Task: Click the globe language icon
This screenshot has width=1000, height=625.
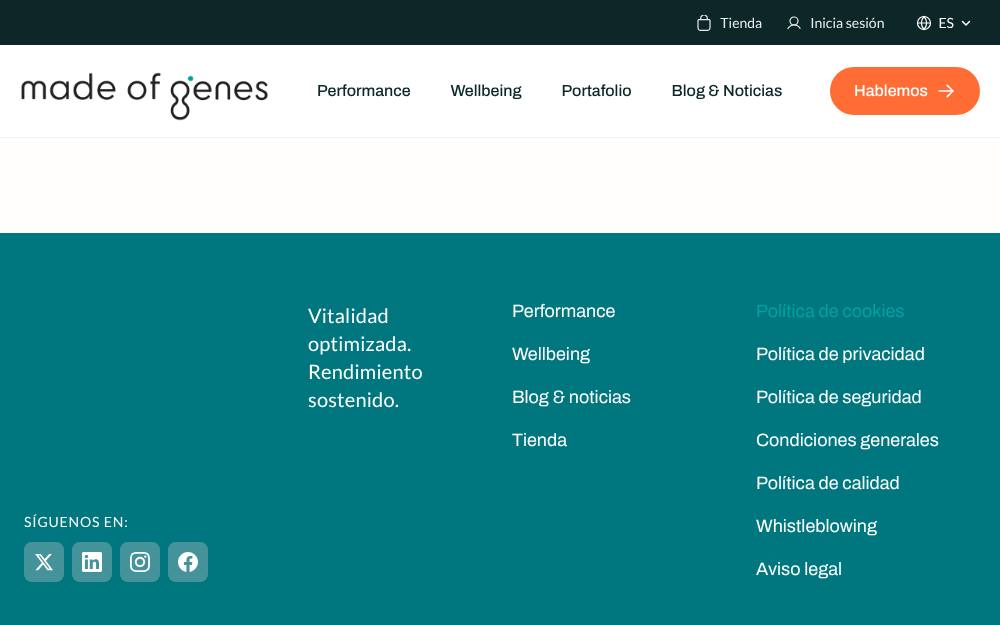Action: point(923,23)
